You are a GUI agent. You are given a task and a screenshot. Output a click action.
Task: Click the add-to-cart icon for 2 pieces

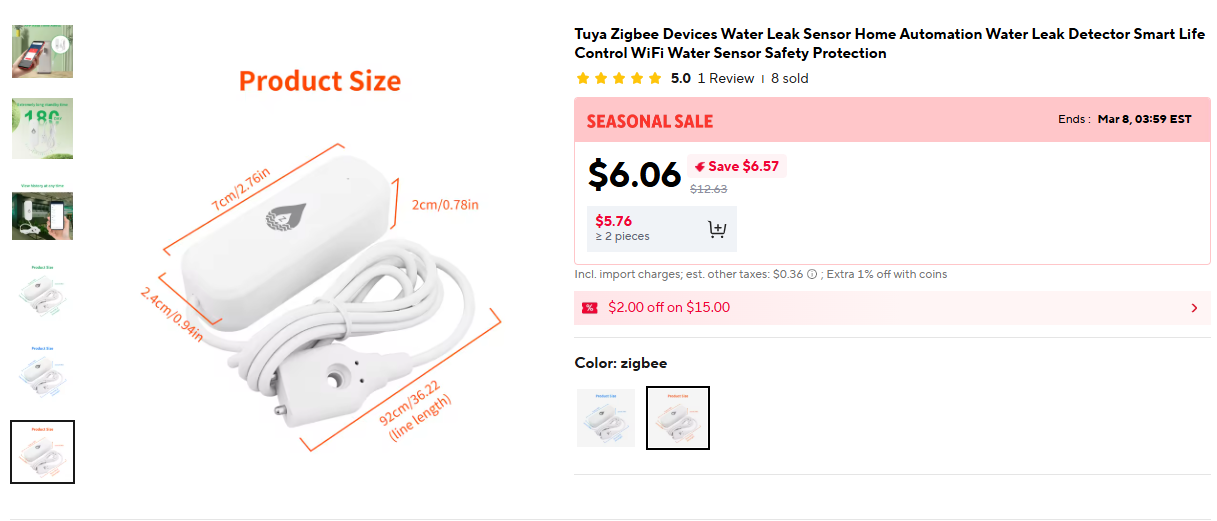[716, 229]
